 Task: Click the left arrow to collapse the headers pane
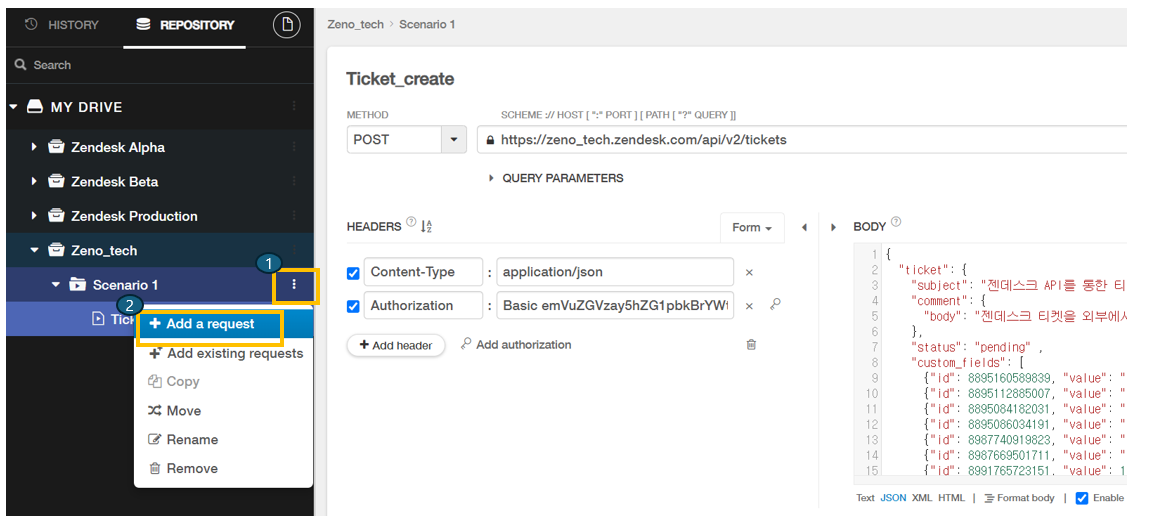click(x=804, y=228)
